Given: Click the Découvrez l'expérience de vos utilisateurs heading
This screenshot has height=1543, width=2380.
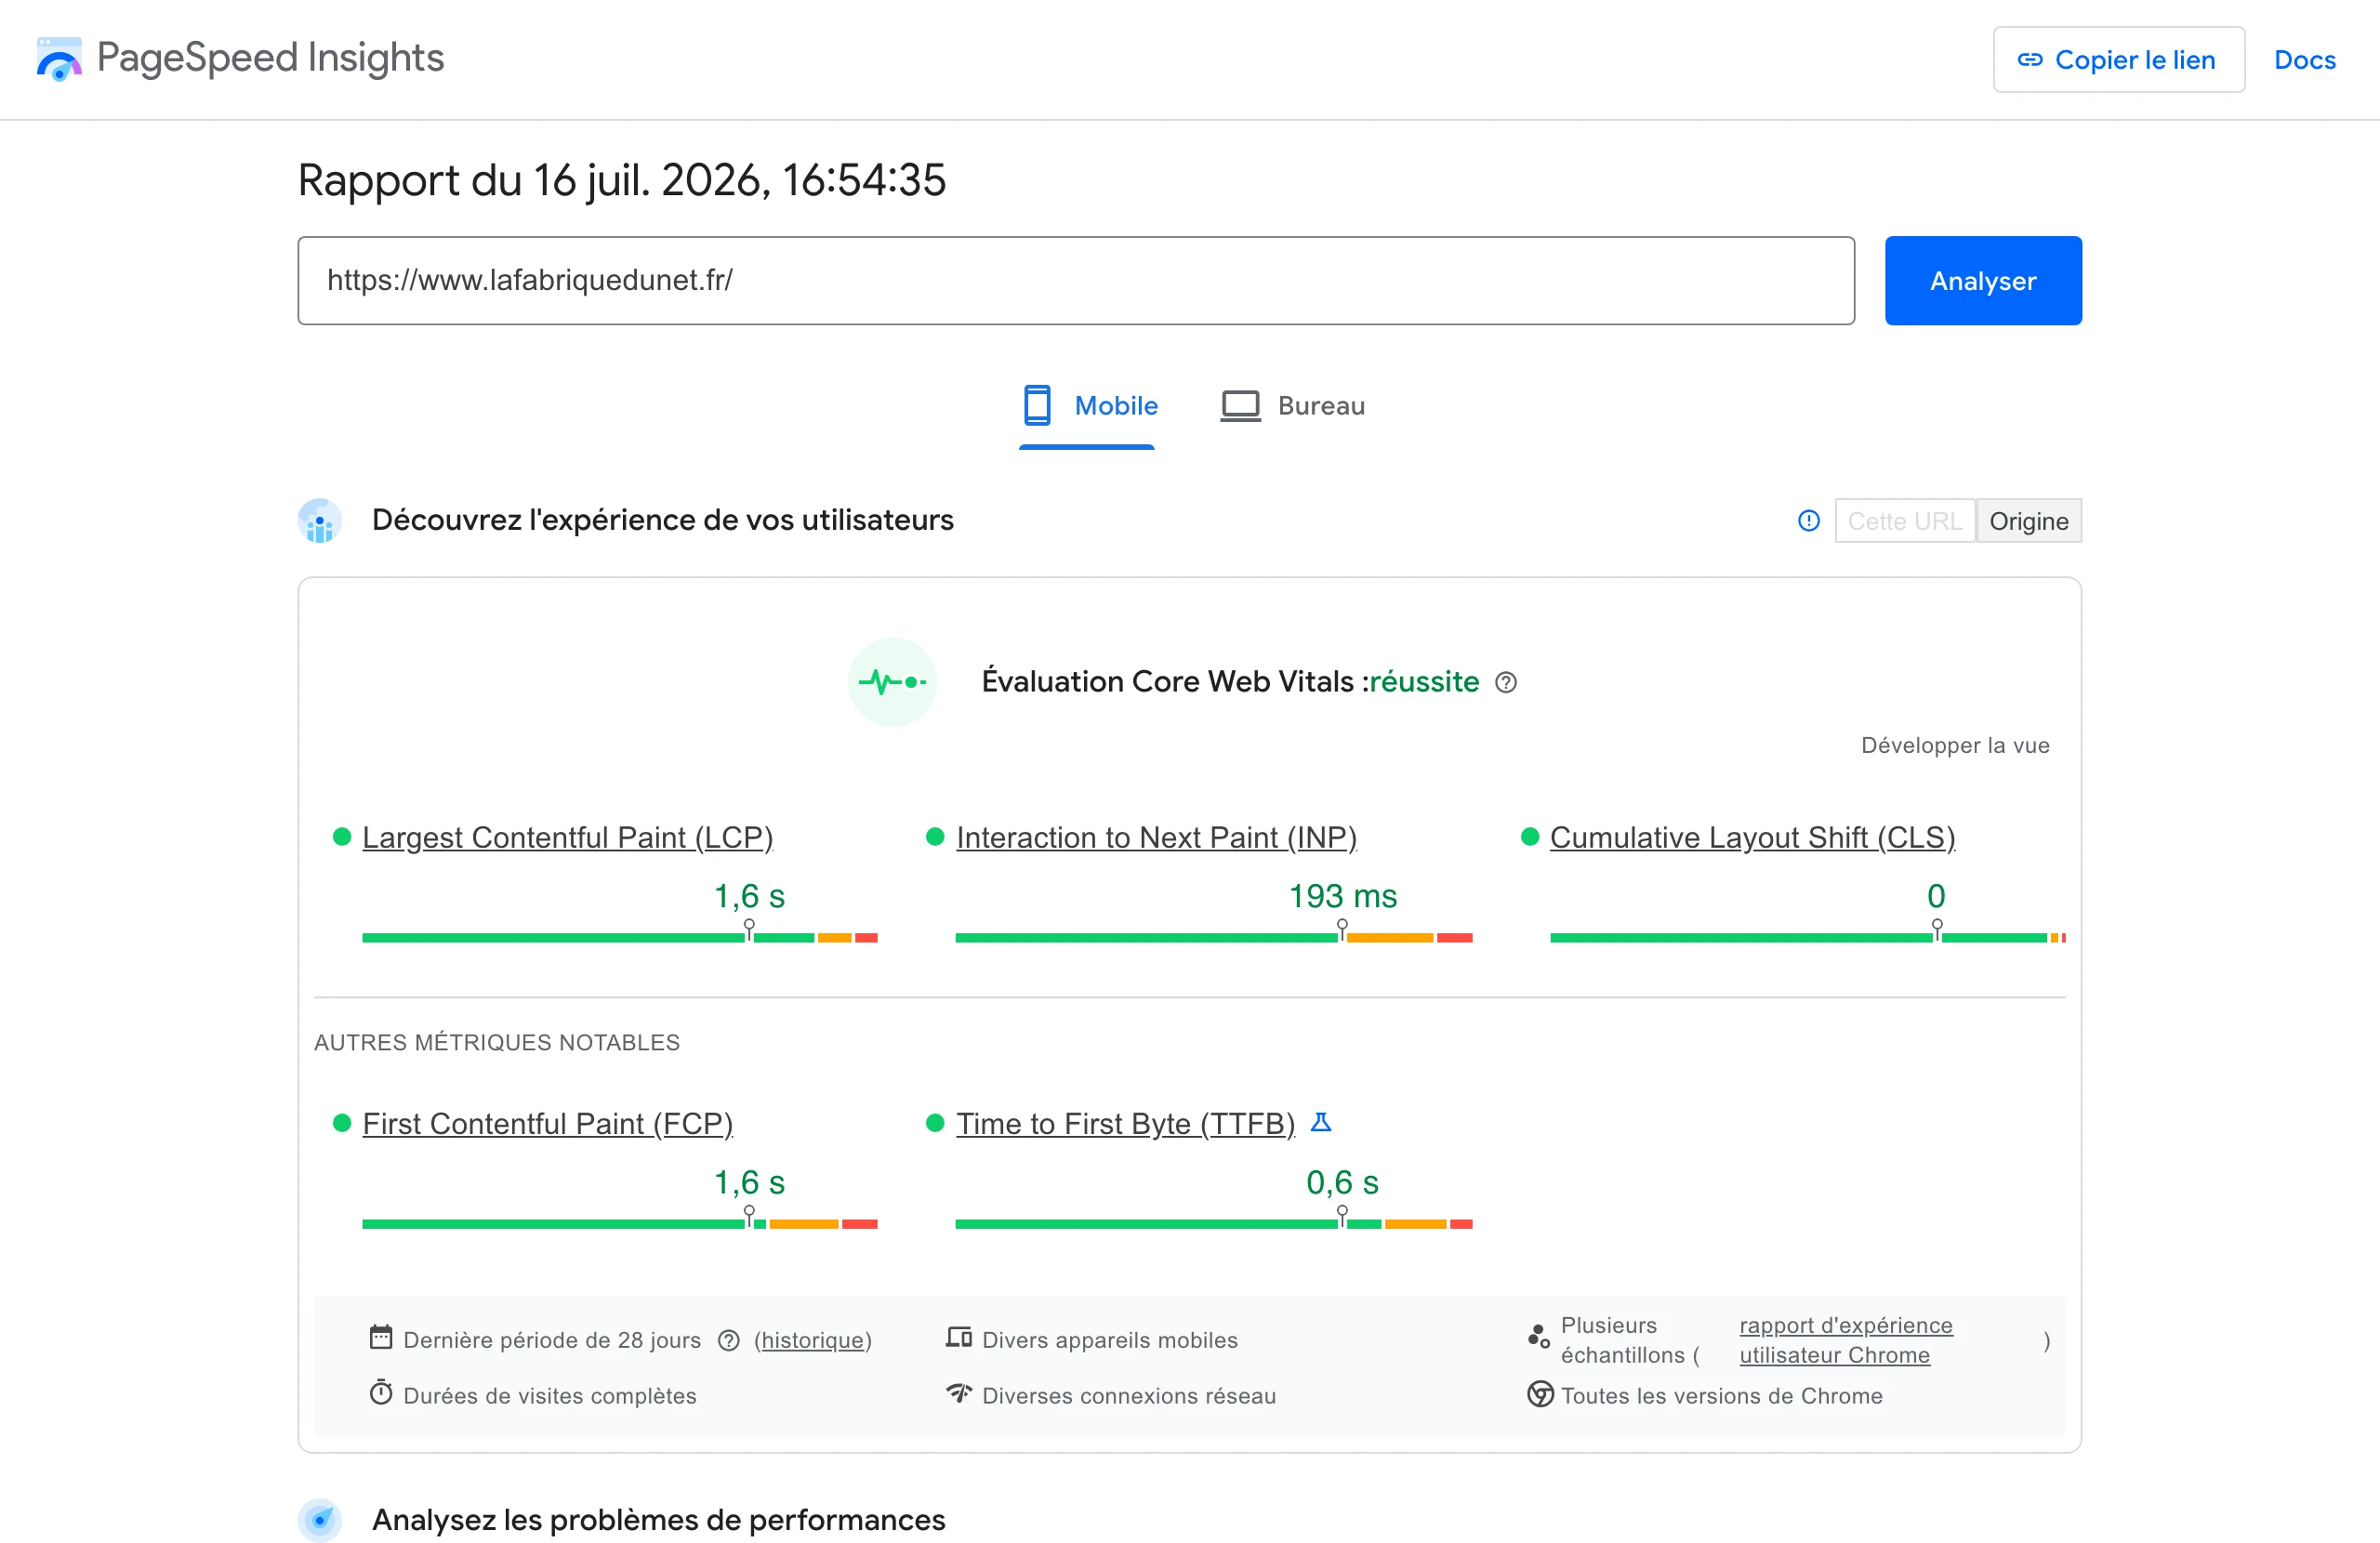Looking at the screenshot, I should point(662,520).
